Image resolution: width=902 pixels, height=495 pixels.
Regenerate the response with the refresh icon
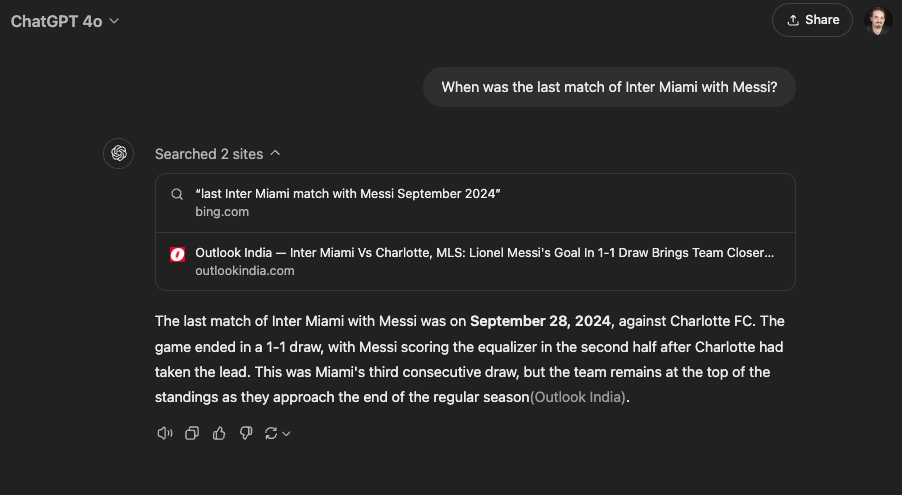[271, 433]
